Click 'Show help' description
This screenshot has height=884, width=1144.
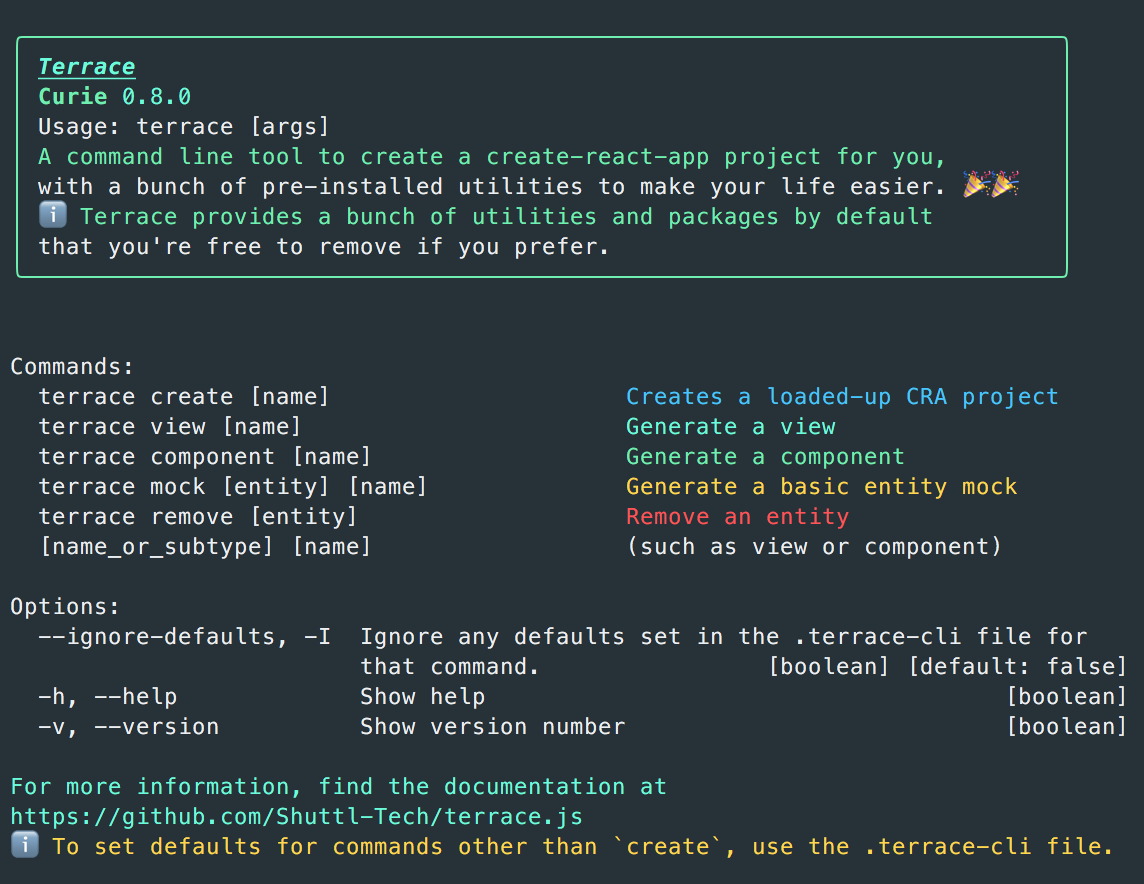[422, 697]
